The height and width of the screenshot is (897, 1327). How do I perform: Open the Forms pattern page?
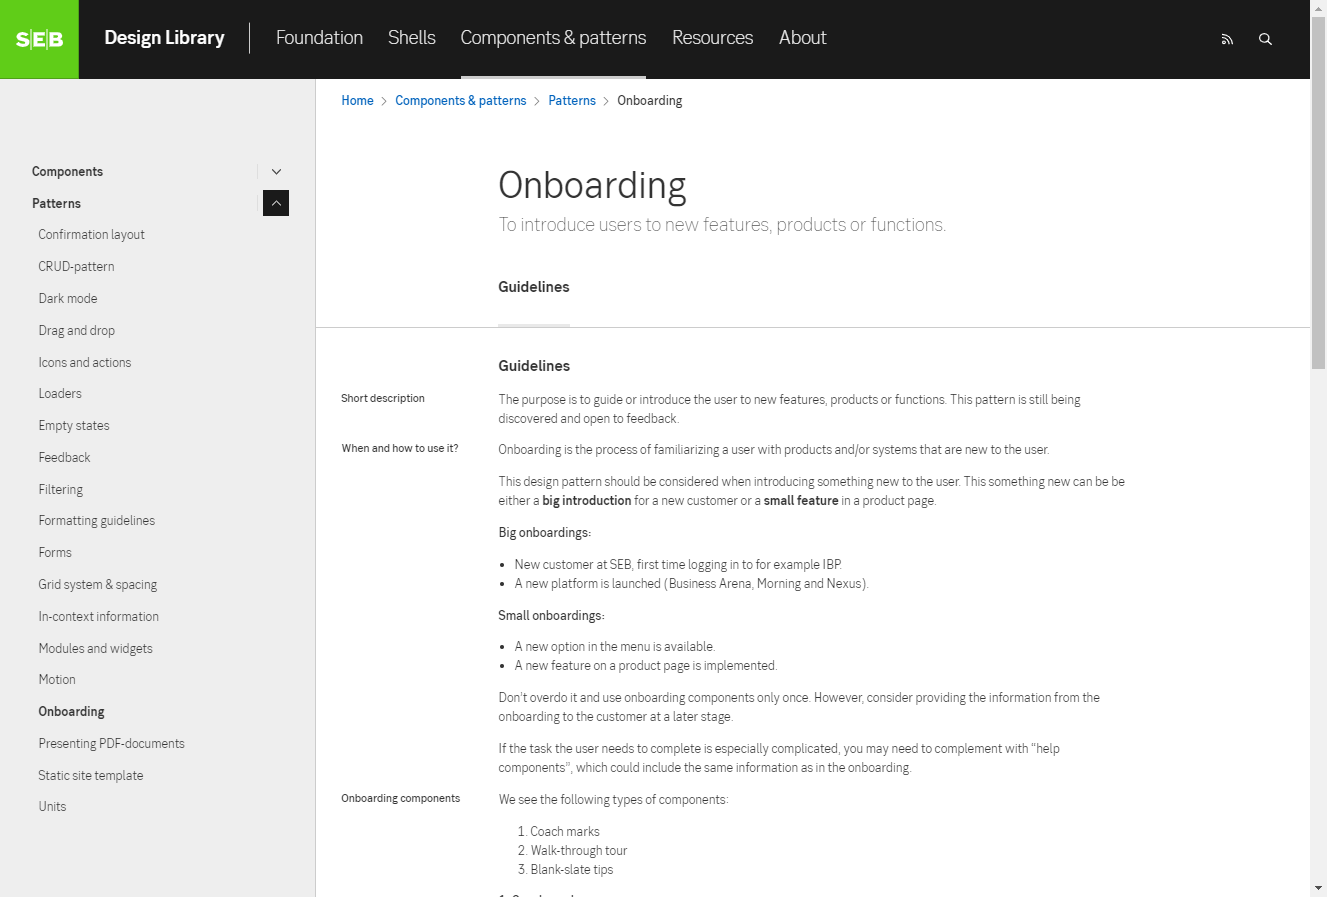point(55,552)
